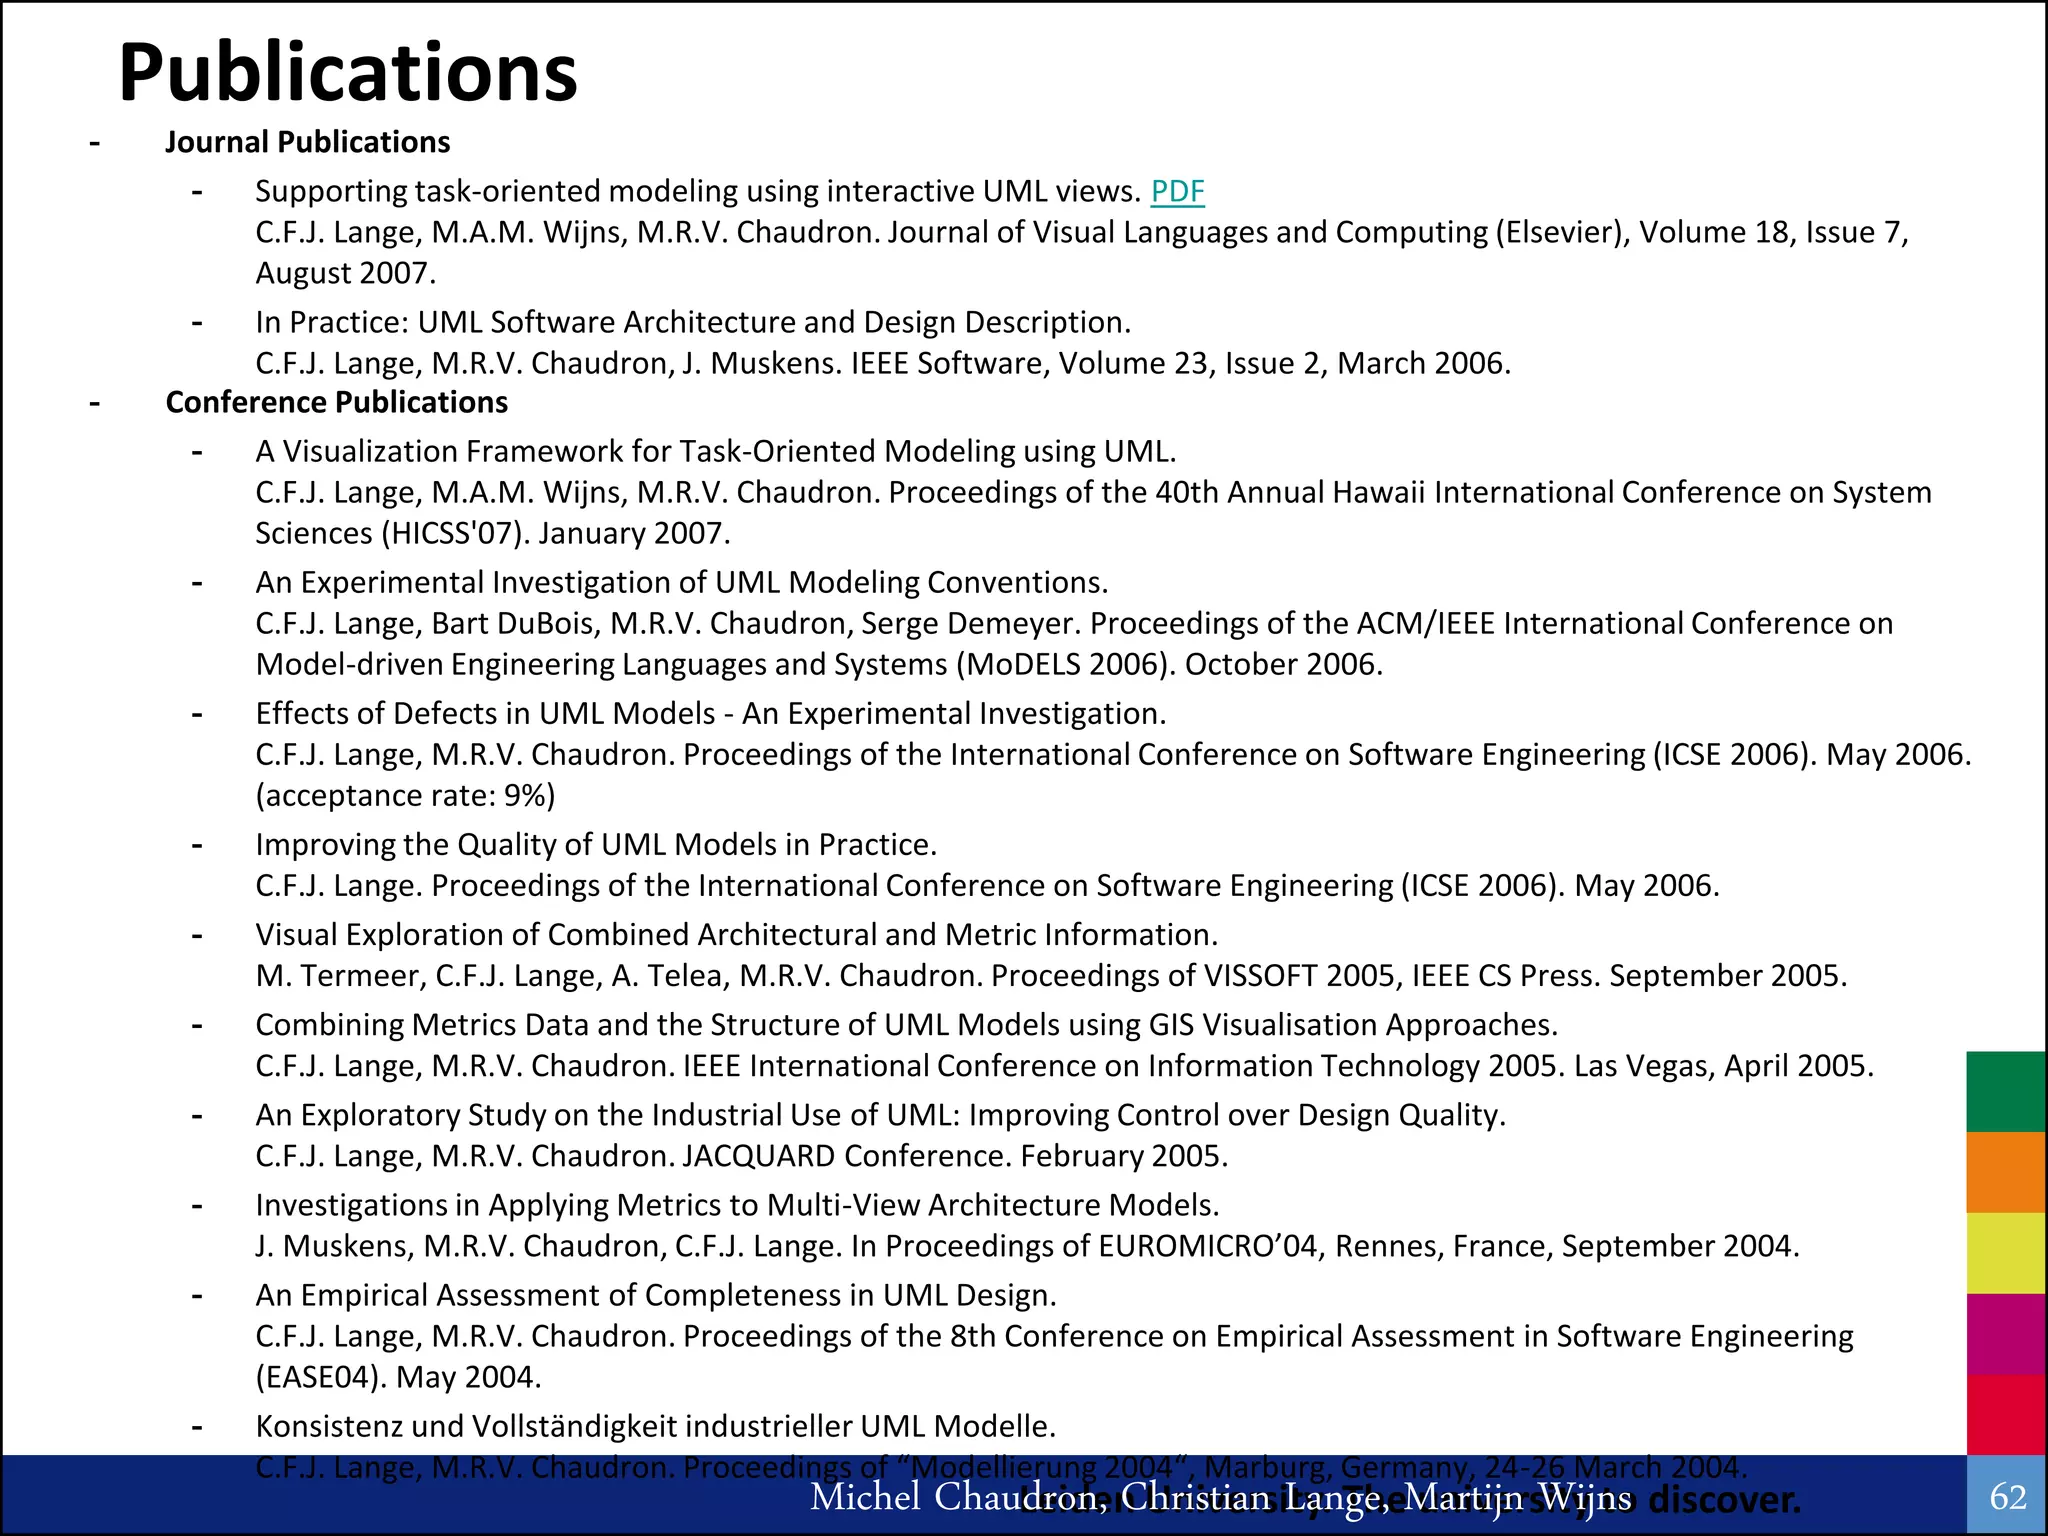This screenshot has width=2048, height=1536.
Task: Click the EUROMICRO'04 Rennes citation line
Action: (1028, 1245)
